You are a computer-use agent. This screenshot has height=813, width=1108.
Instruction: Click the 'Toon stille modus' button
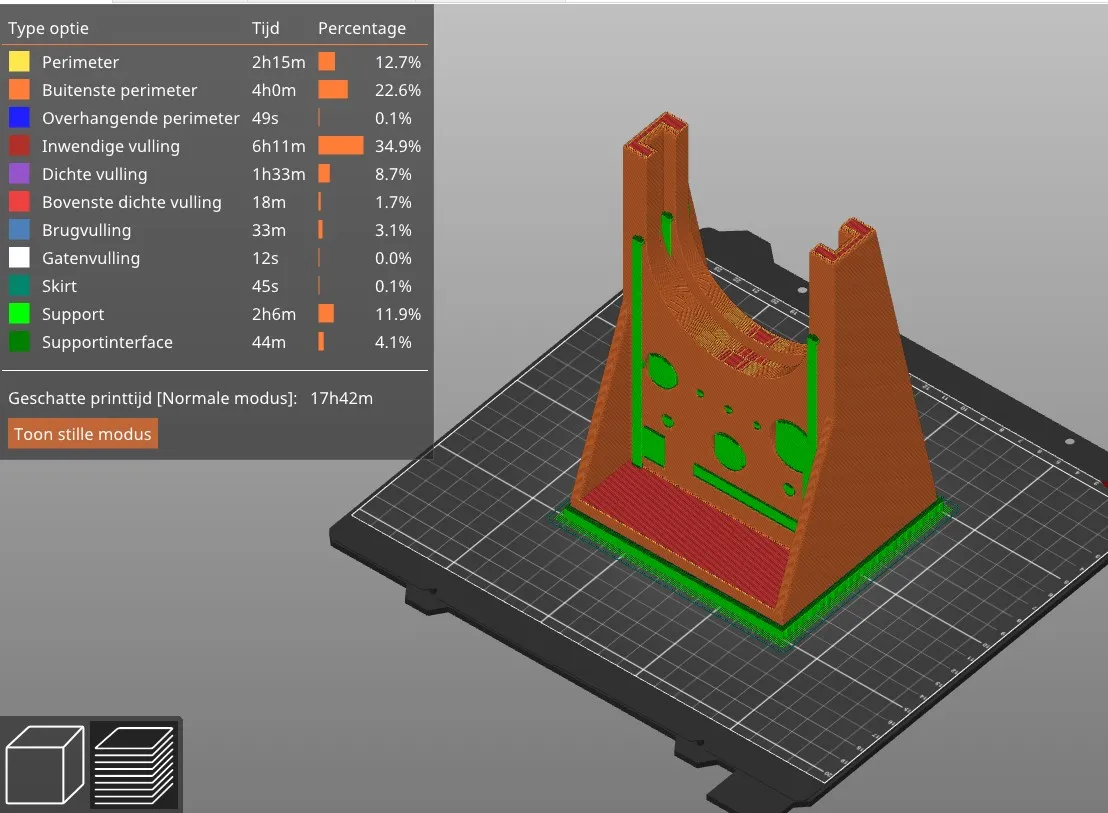point(83,434)
